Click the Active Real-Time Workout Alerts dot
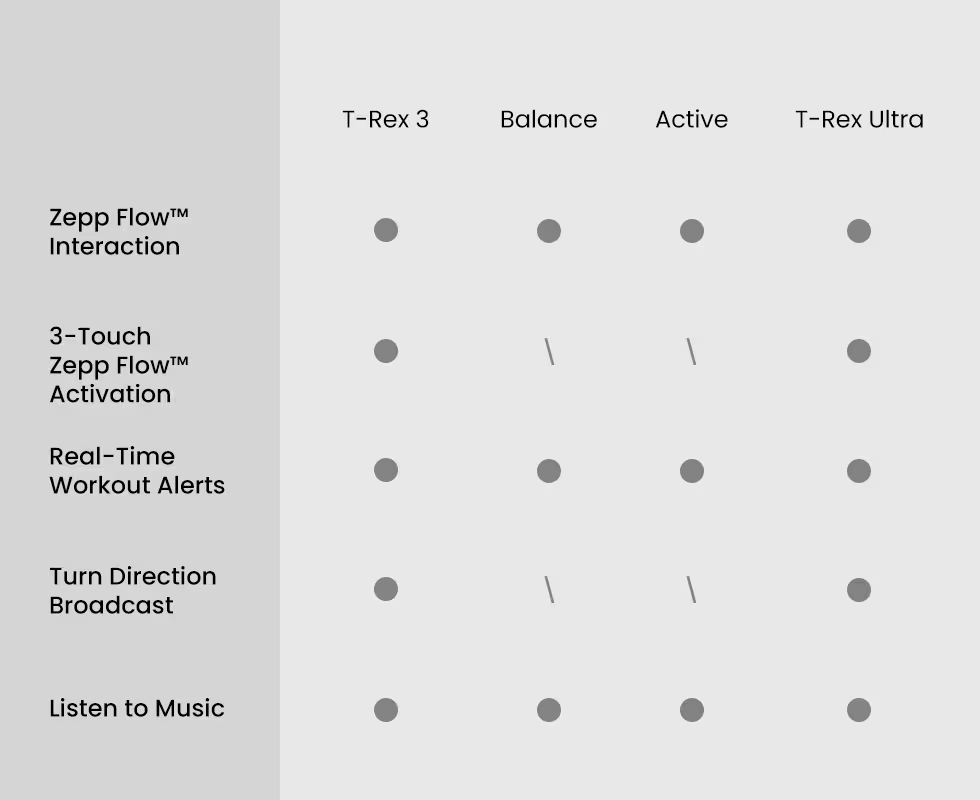This screenshot has width=980, height=800. point(692,471)
